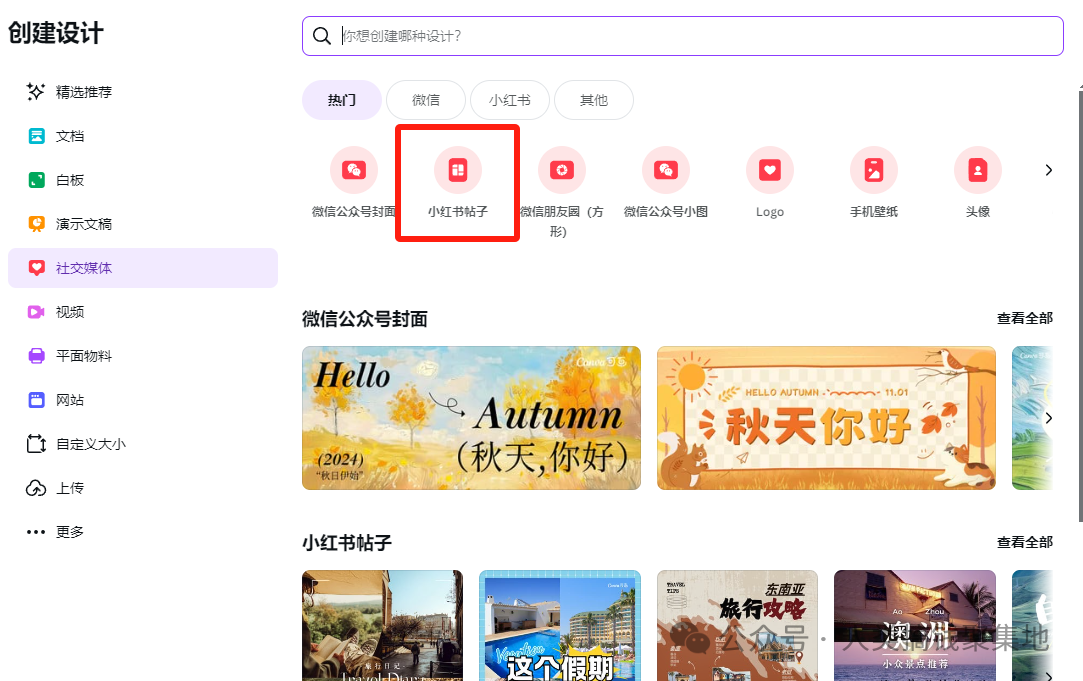Switch to the 微信 filter tab

coord(425,100)
